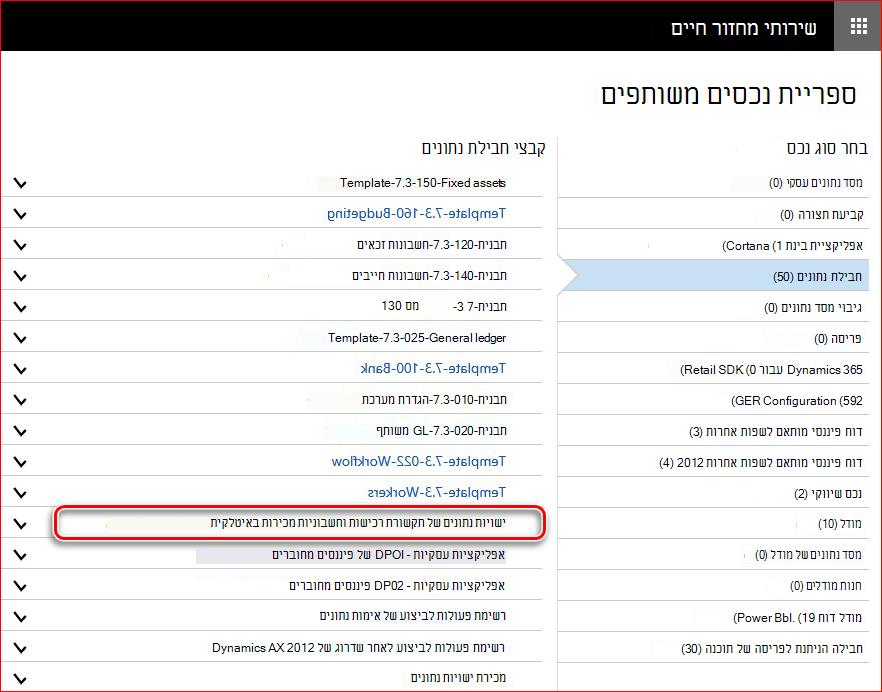Select asset type חנות מודלים (0)
The height and width of the screenshot is (692, 882).
(825, 586)
